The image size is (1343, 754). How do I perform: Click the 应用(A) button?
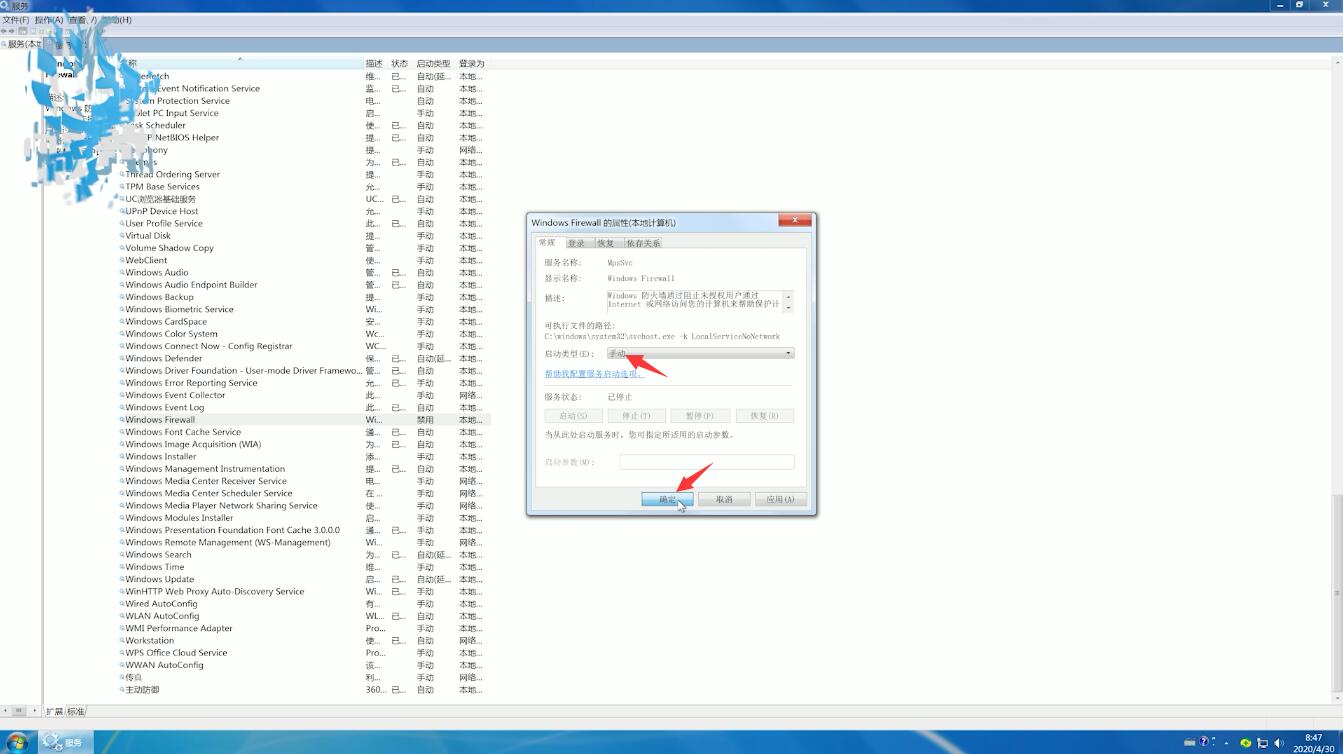coord(780,499)
